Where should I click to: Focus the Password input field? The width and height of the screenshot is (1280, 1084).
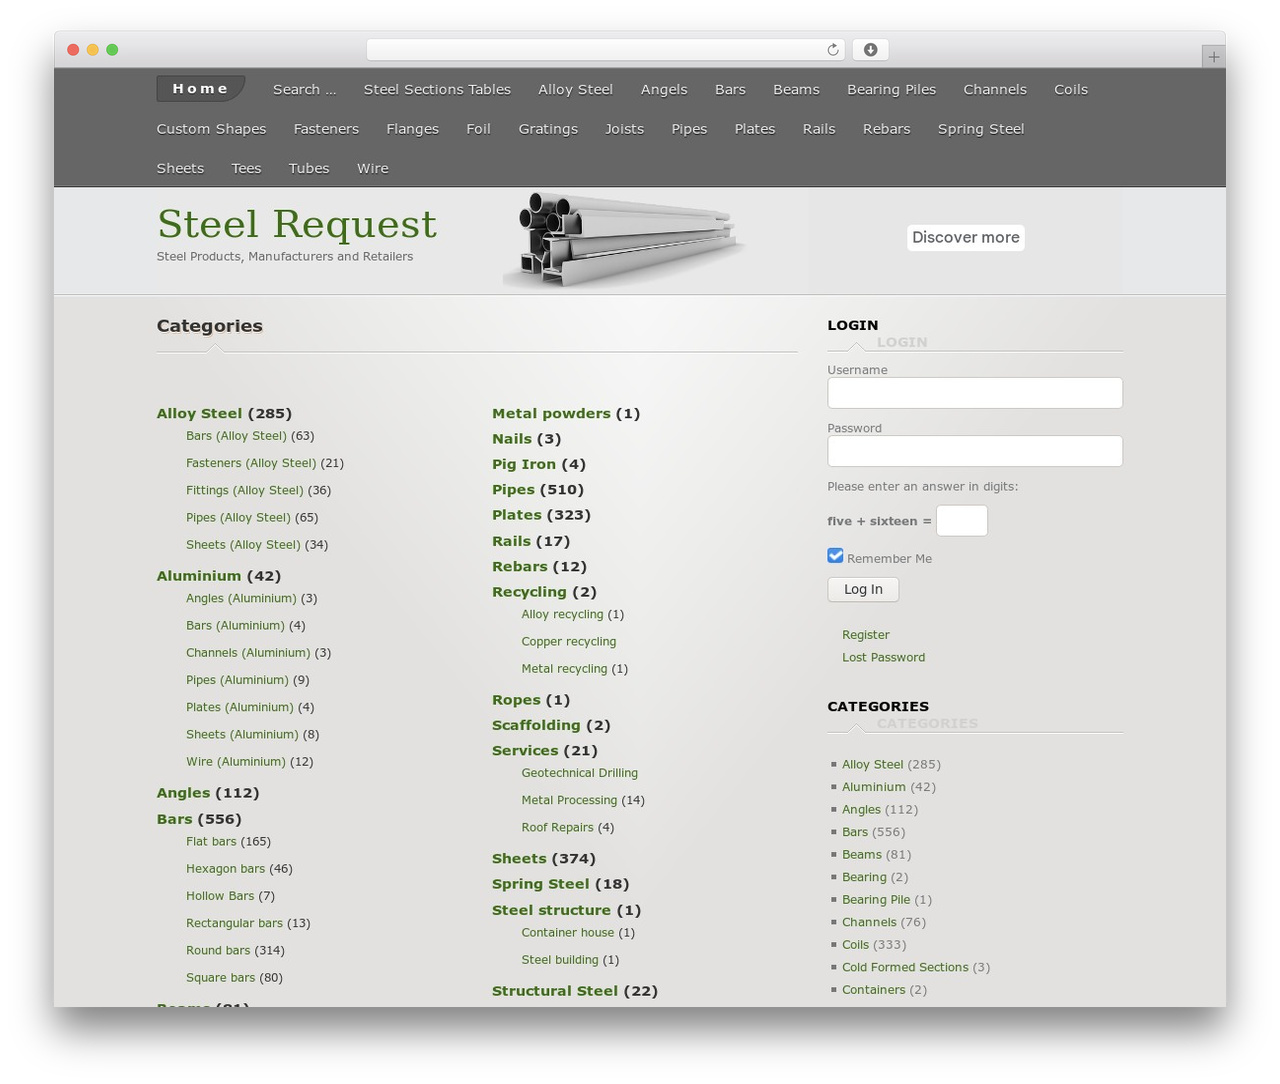[975, 450]
